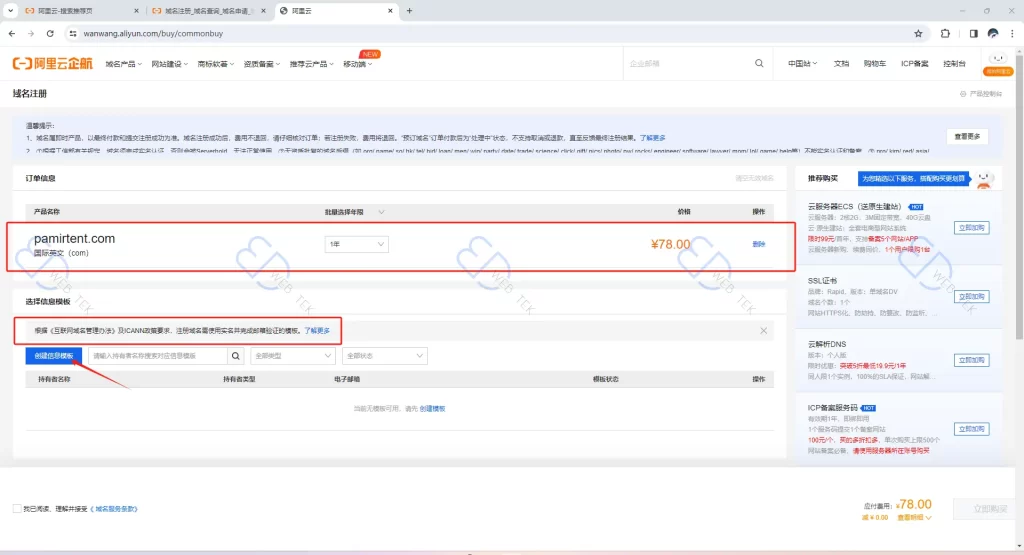Click 购物车 in the header
1024x555 pixels.
coord(874,63)
